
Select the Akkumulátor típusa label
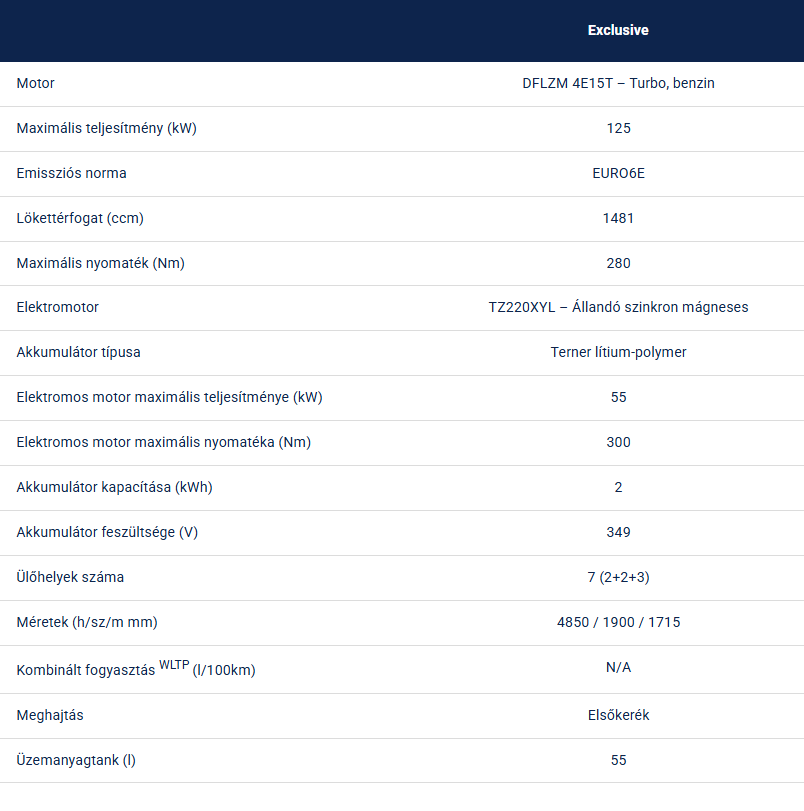79,352
